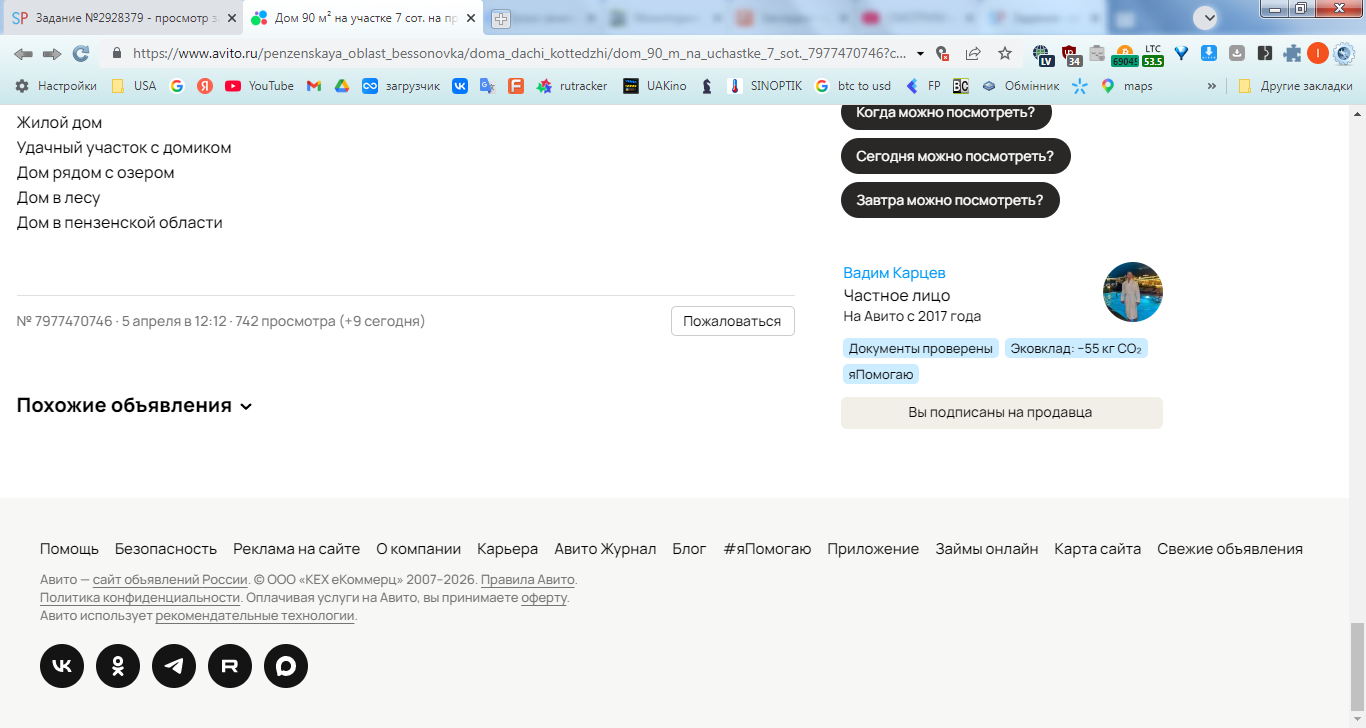Open the USA bookmarks folder
Viewport: 1366px width, 728px height.
[x=133, y=86]
